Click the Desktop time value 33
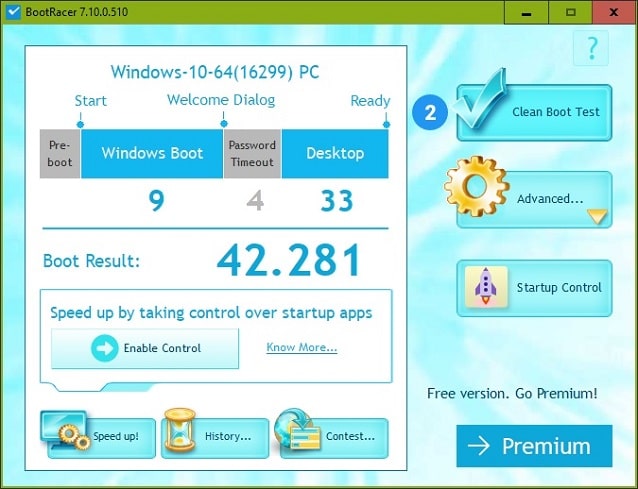The width and height of the screenshot is (638, 489). click(x=336, y=200)
